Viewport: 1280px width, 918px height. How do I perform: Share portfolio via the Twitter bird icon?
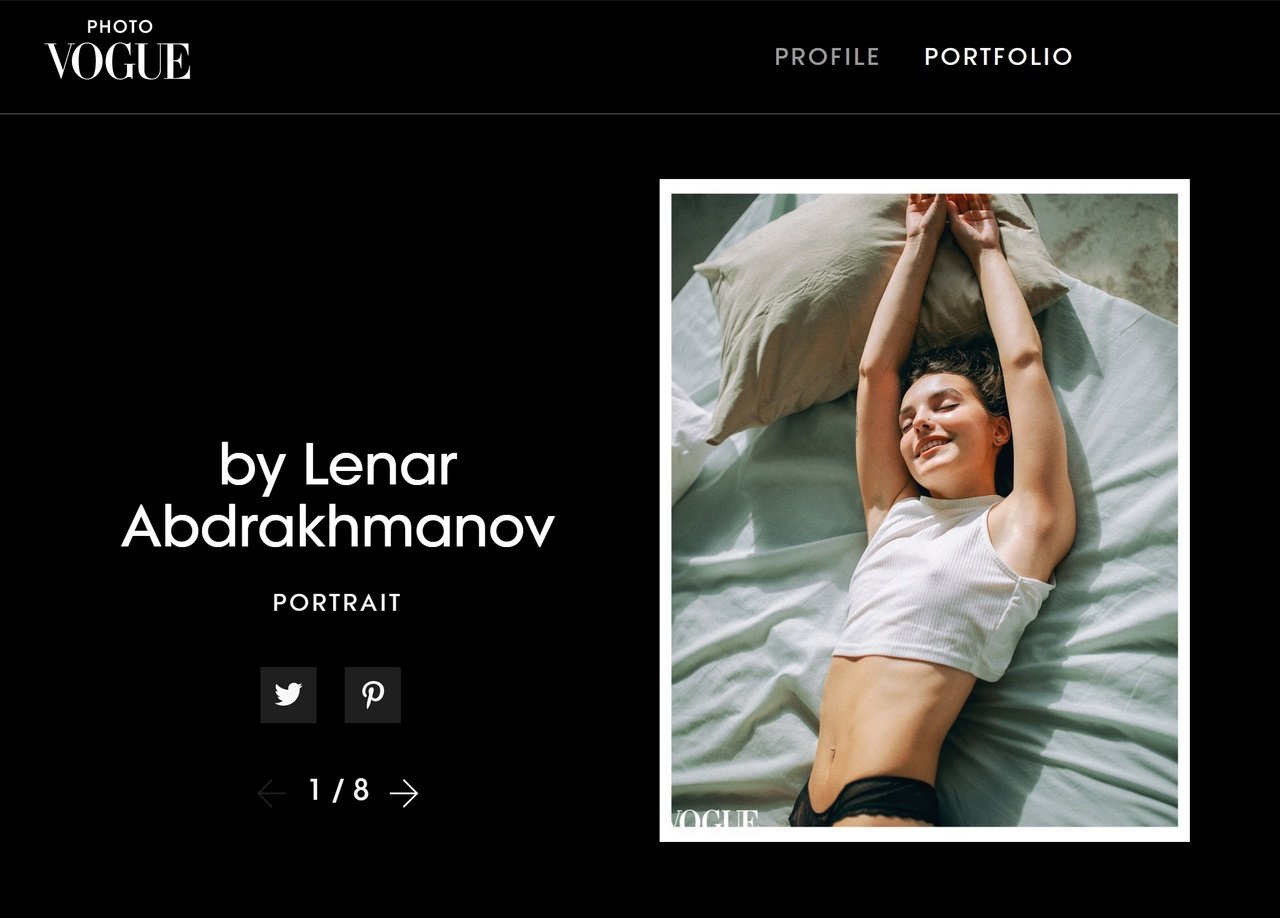coord(288,695)
